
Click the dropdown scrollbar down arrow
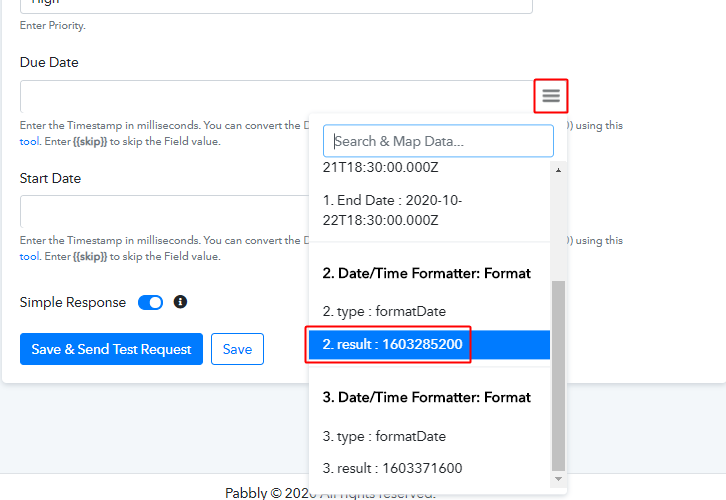558,479
